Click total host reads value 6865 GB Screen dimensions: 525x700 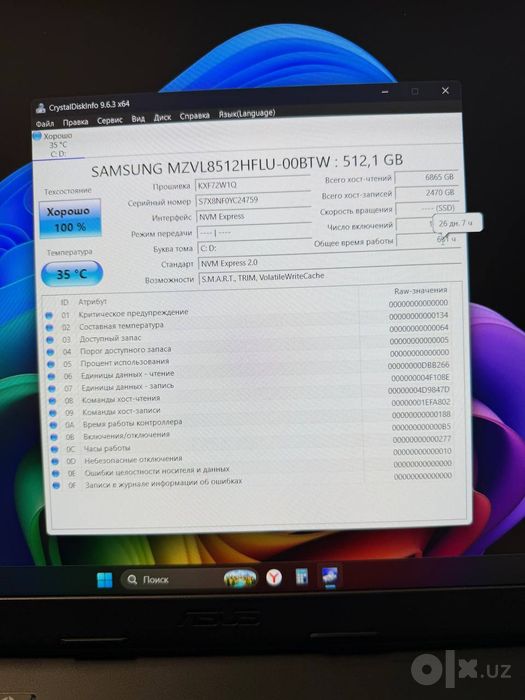coord(426,177)
